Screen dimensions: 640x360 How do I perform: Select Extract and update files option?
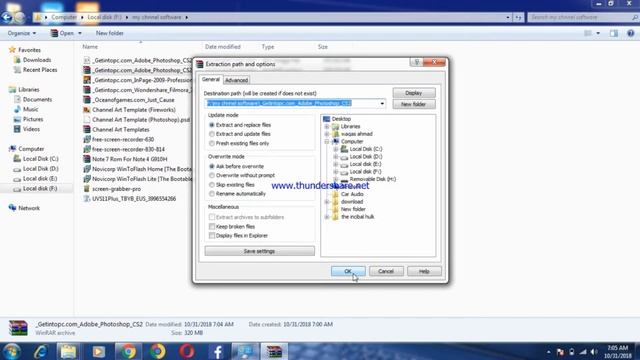pos(239,134)
